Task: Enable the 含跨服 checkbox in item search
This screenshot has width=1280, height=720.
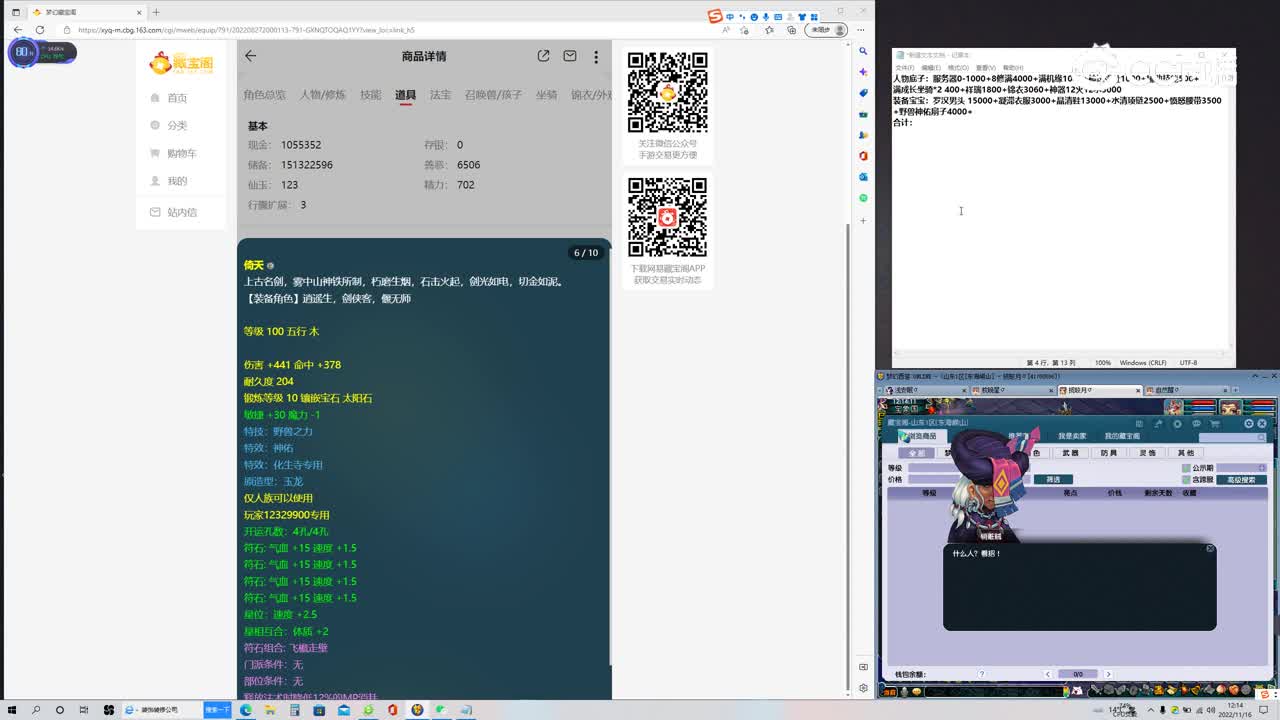Action: tap(1185, 479)
